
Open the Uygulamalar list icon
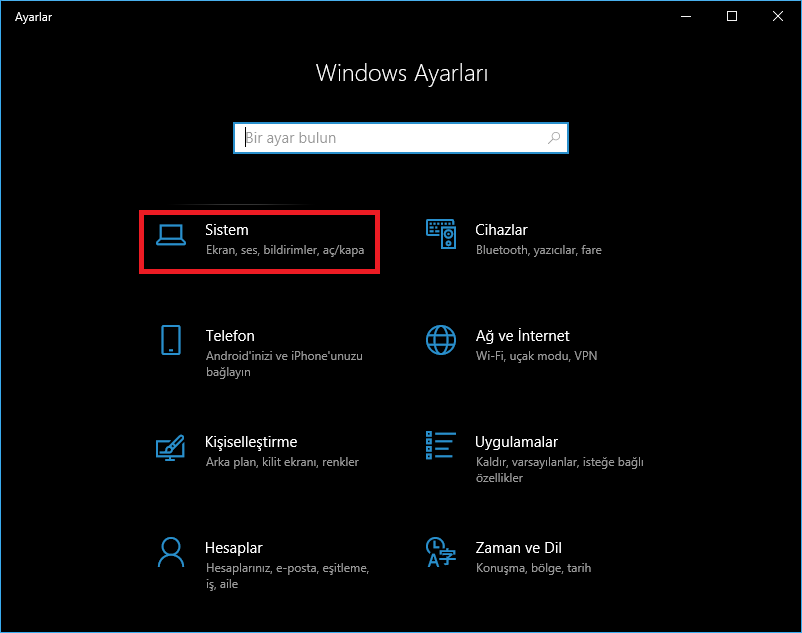[441, 445]
